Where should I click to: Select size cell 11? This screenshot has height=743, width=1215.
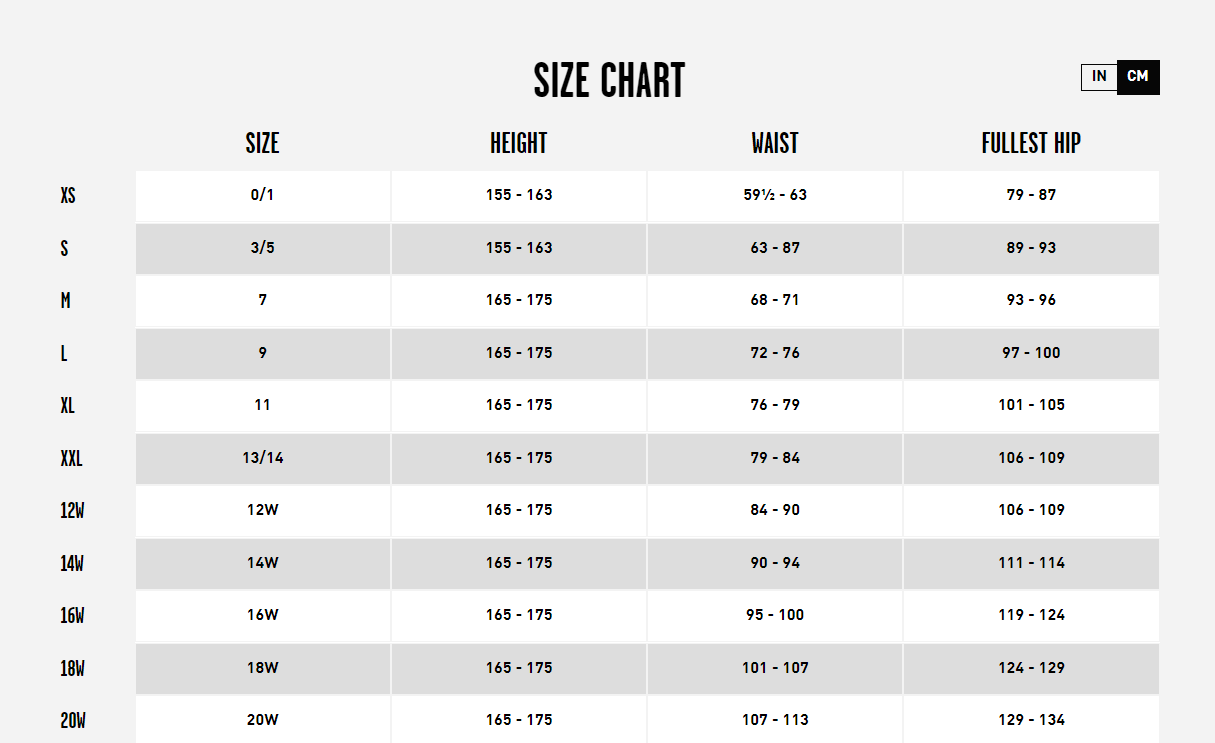coord(263,406)
